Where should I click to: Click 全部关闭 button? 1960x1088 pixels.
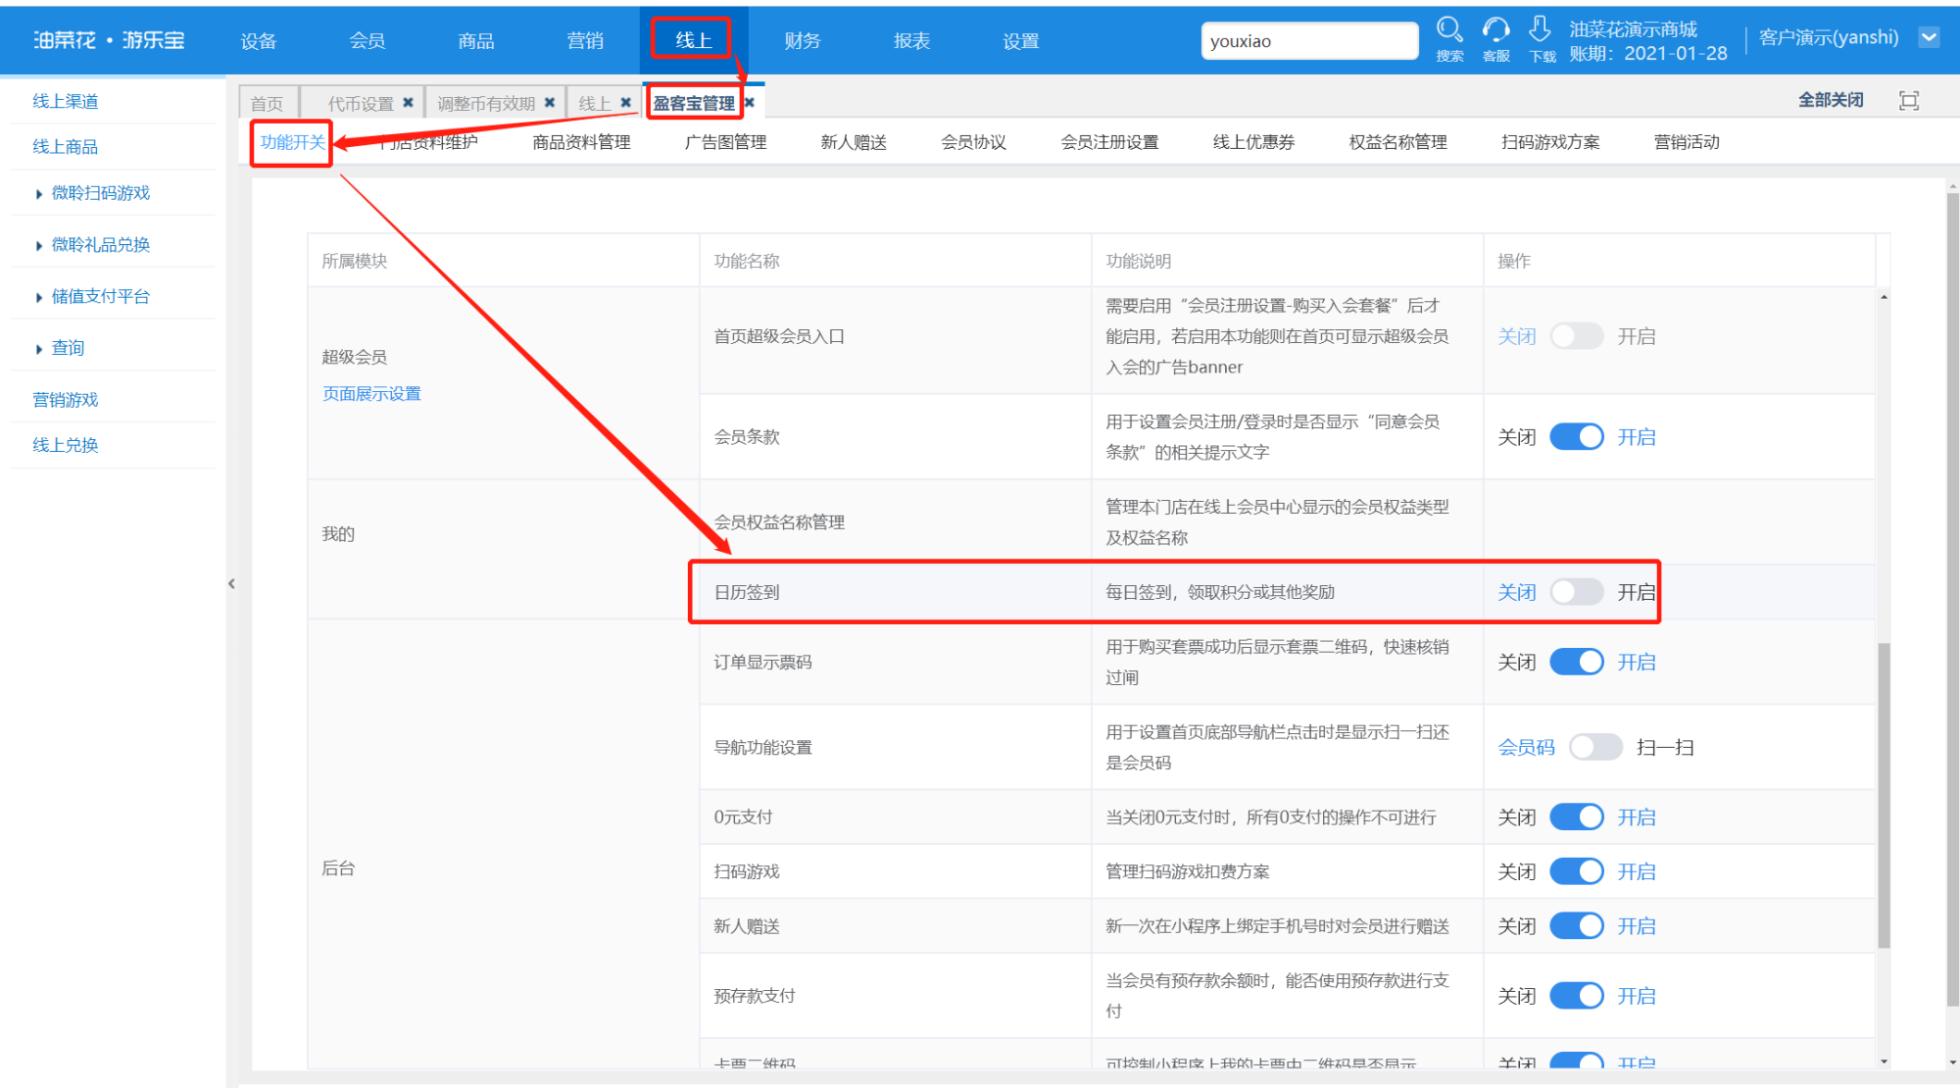pyautogui.click(x=1830, y=100)
